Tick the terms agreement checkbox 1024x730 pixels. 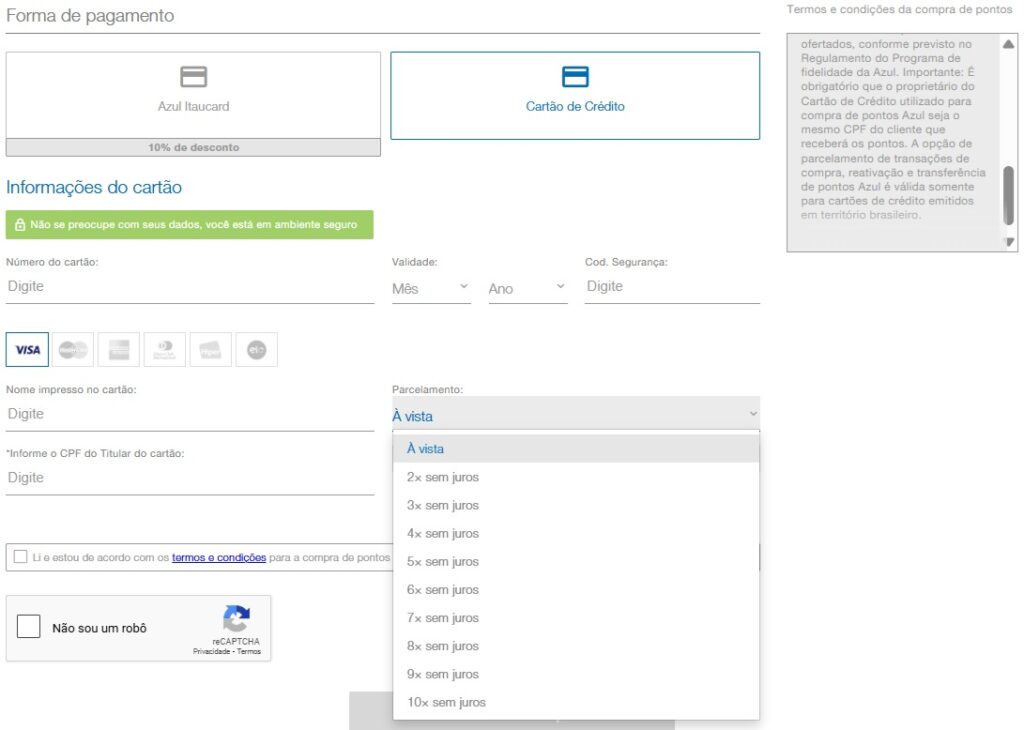coord(21,557)
